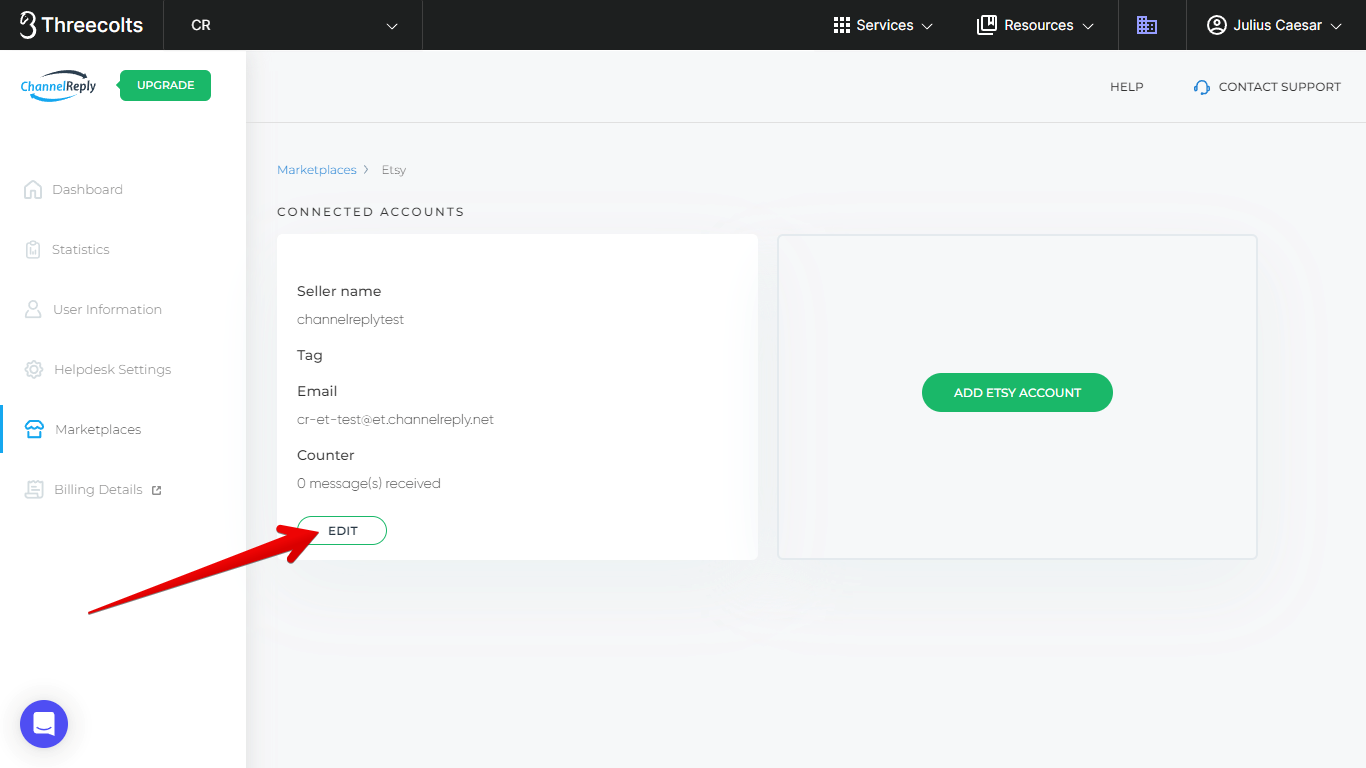Open the Julius Caesar user menu

(x=1274, y=25)
